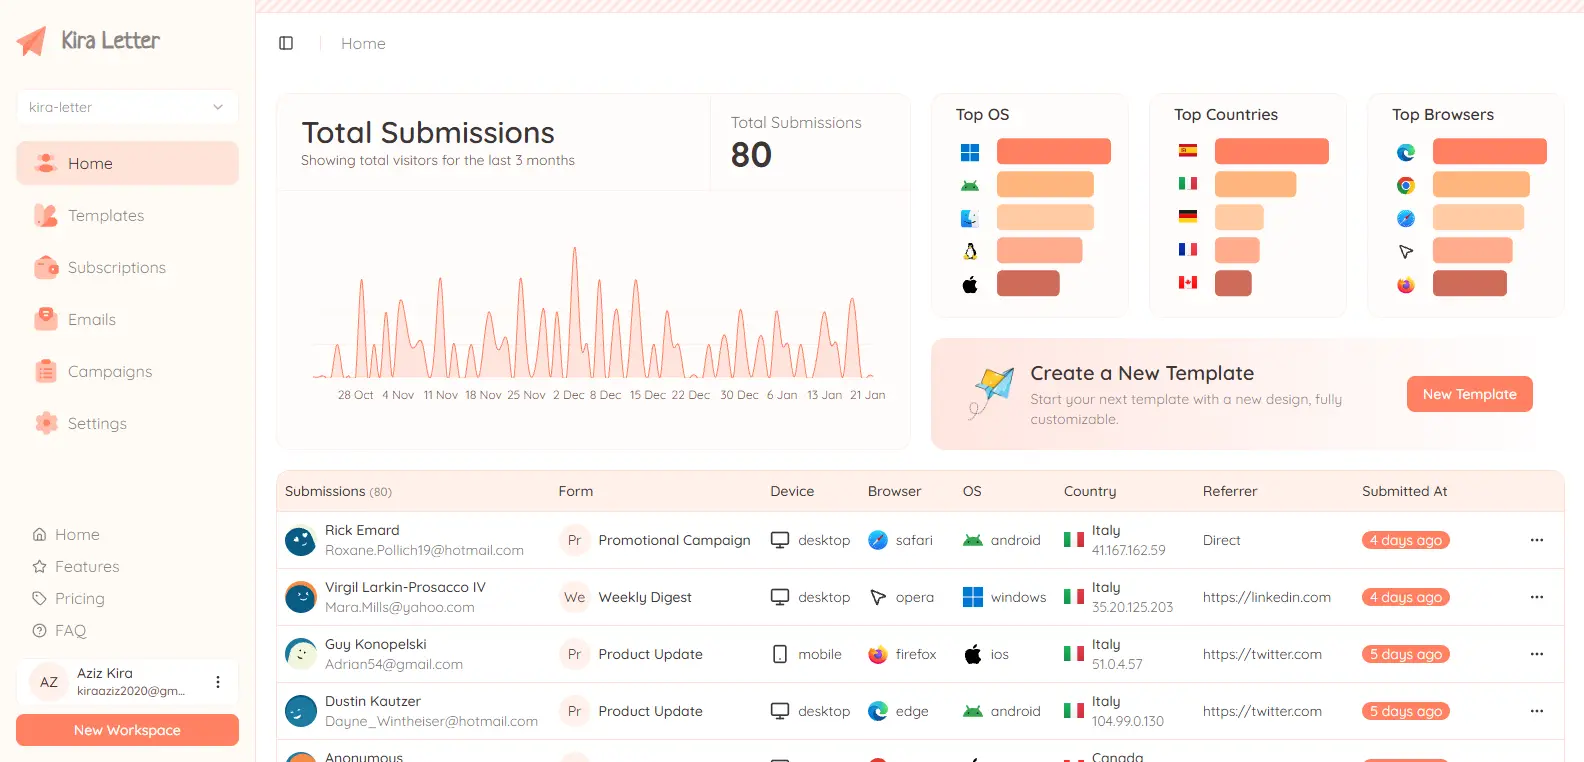Viewport: 1584px width, 762px height.
Task: Click the Kira Letter paper plane logo
Action: pos(32,41)
